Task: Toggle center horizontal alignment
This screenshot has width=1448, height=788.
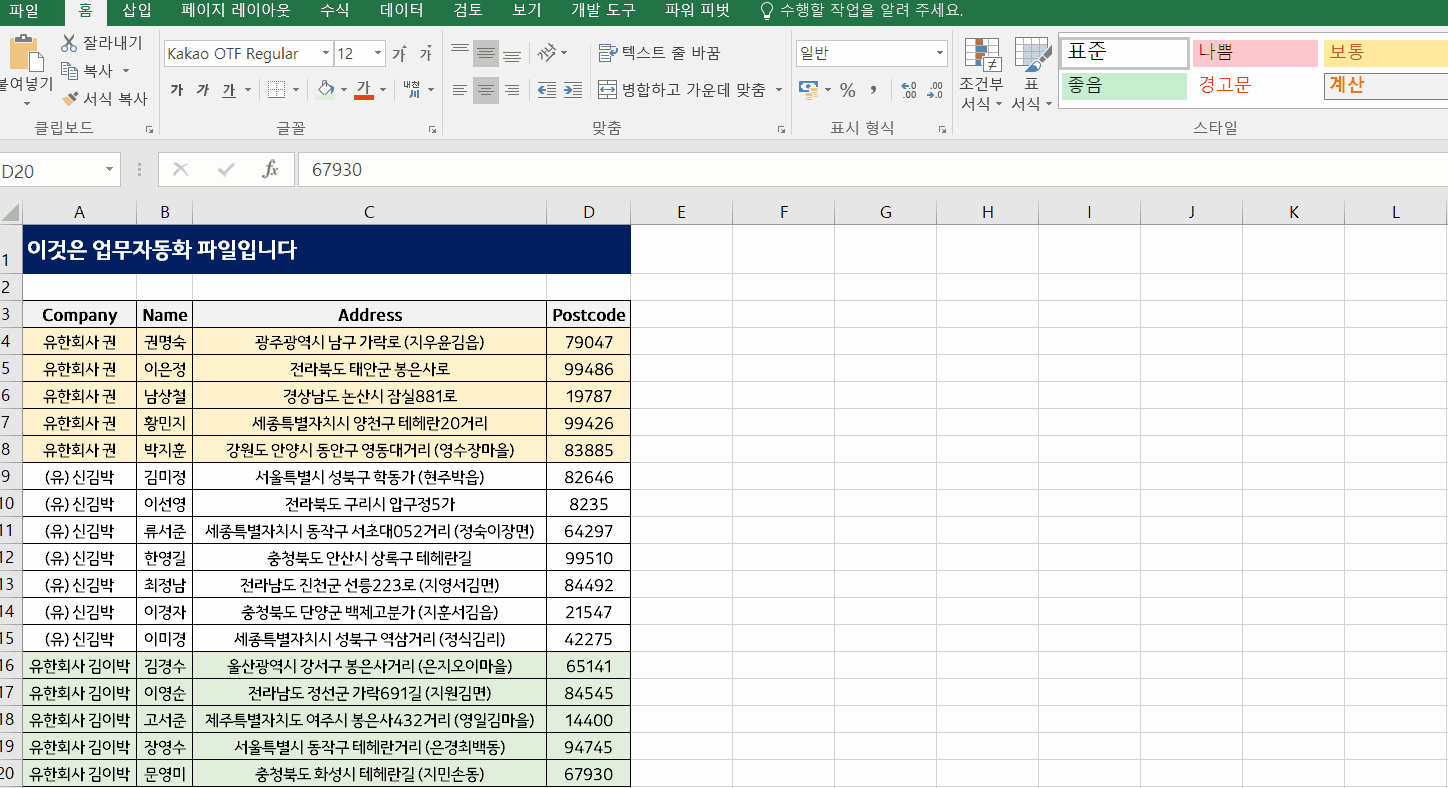Action: [486, 90]
